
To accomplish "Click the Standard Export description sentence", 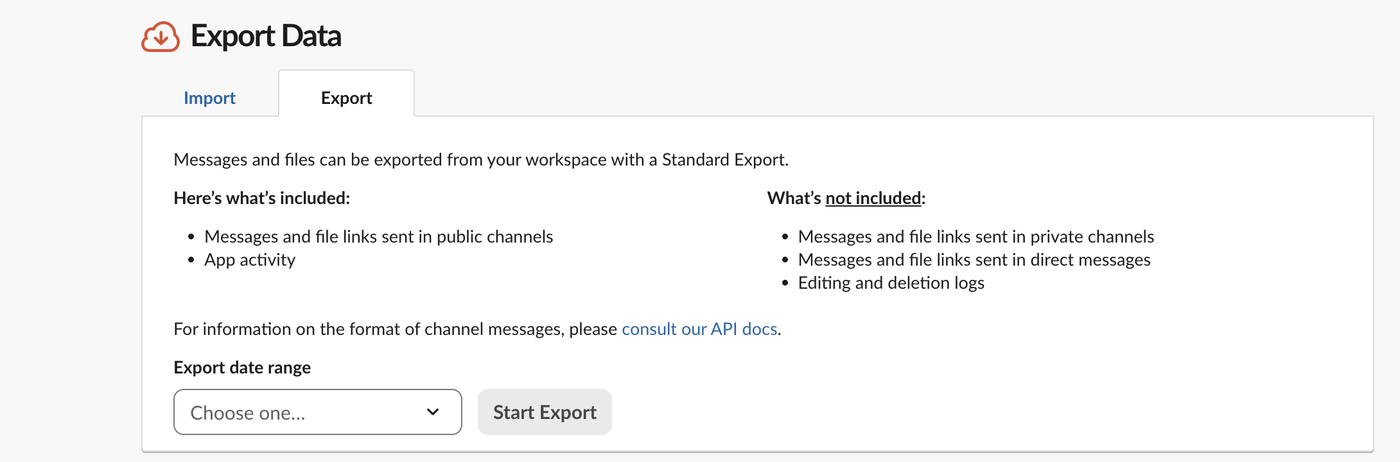I will pyautogui.click(x=481, y=159).
